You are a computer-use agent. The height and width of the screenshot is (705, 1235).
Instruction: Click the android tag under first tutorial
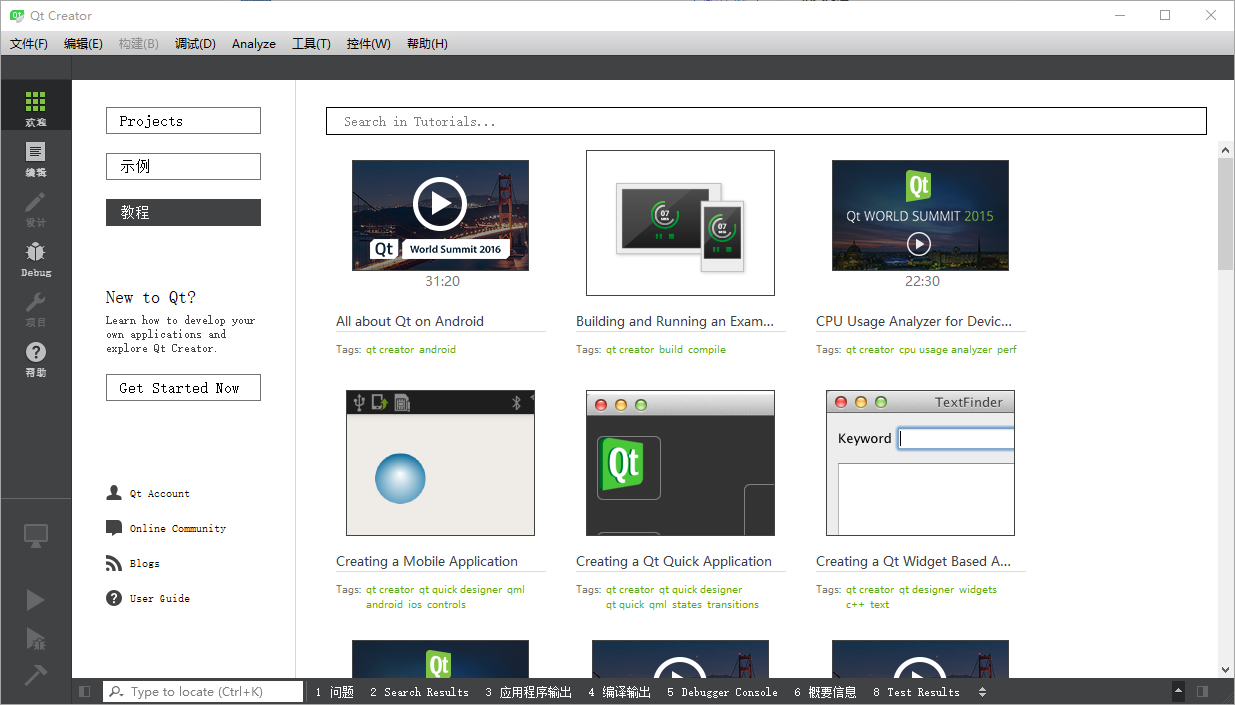(437, 350)
